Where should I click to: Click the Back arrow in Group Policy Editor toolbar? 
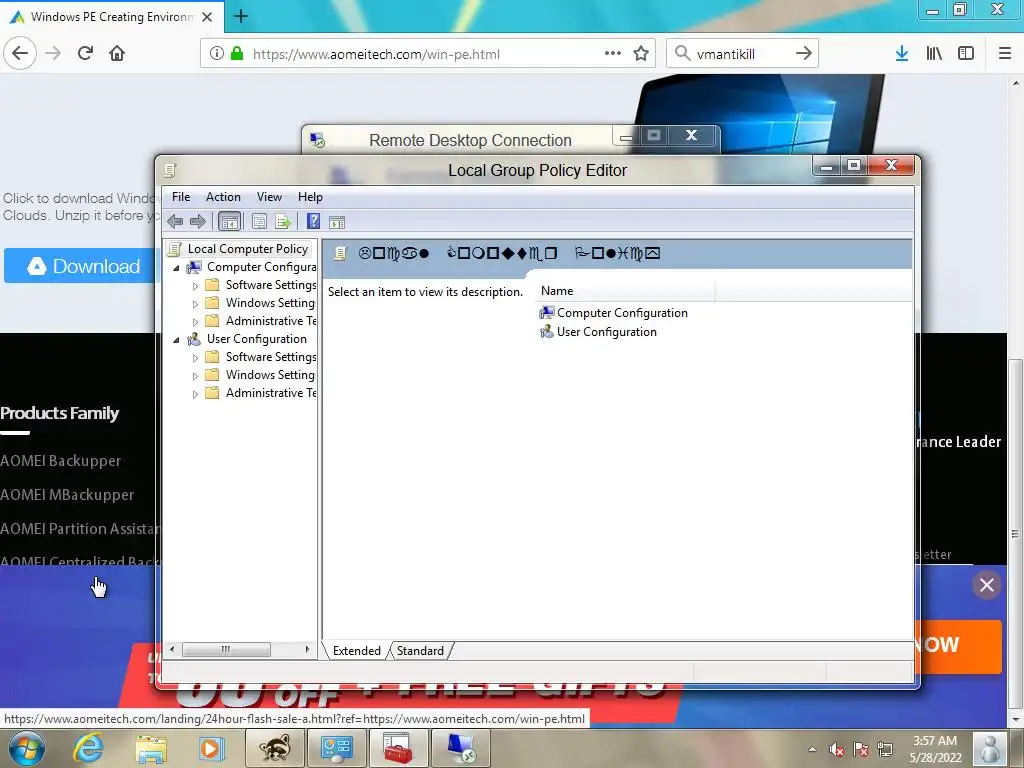coord(175,222)
